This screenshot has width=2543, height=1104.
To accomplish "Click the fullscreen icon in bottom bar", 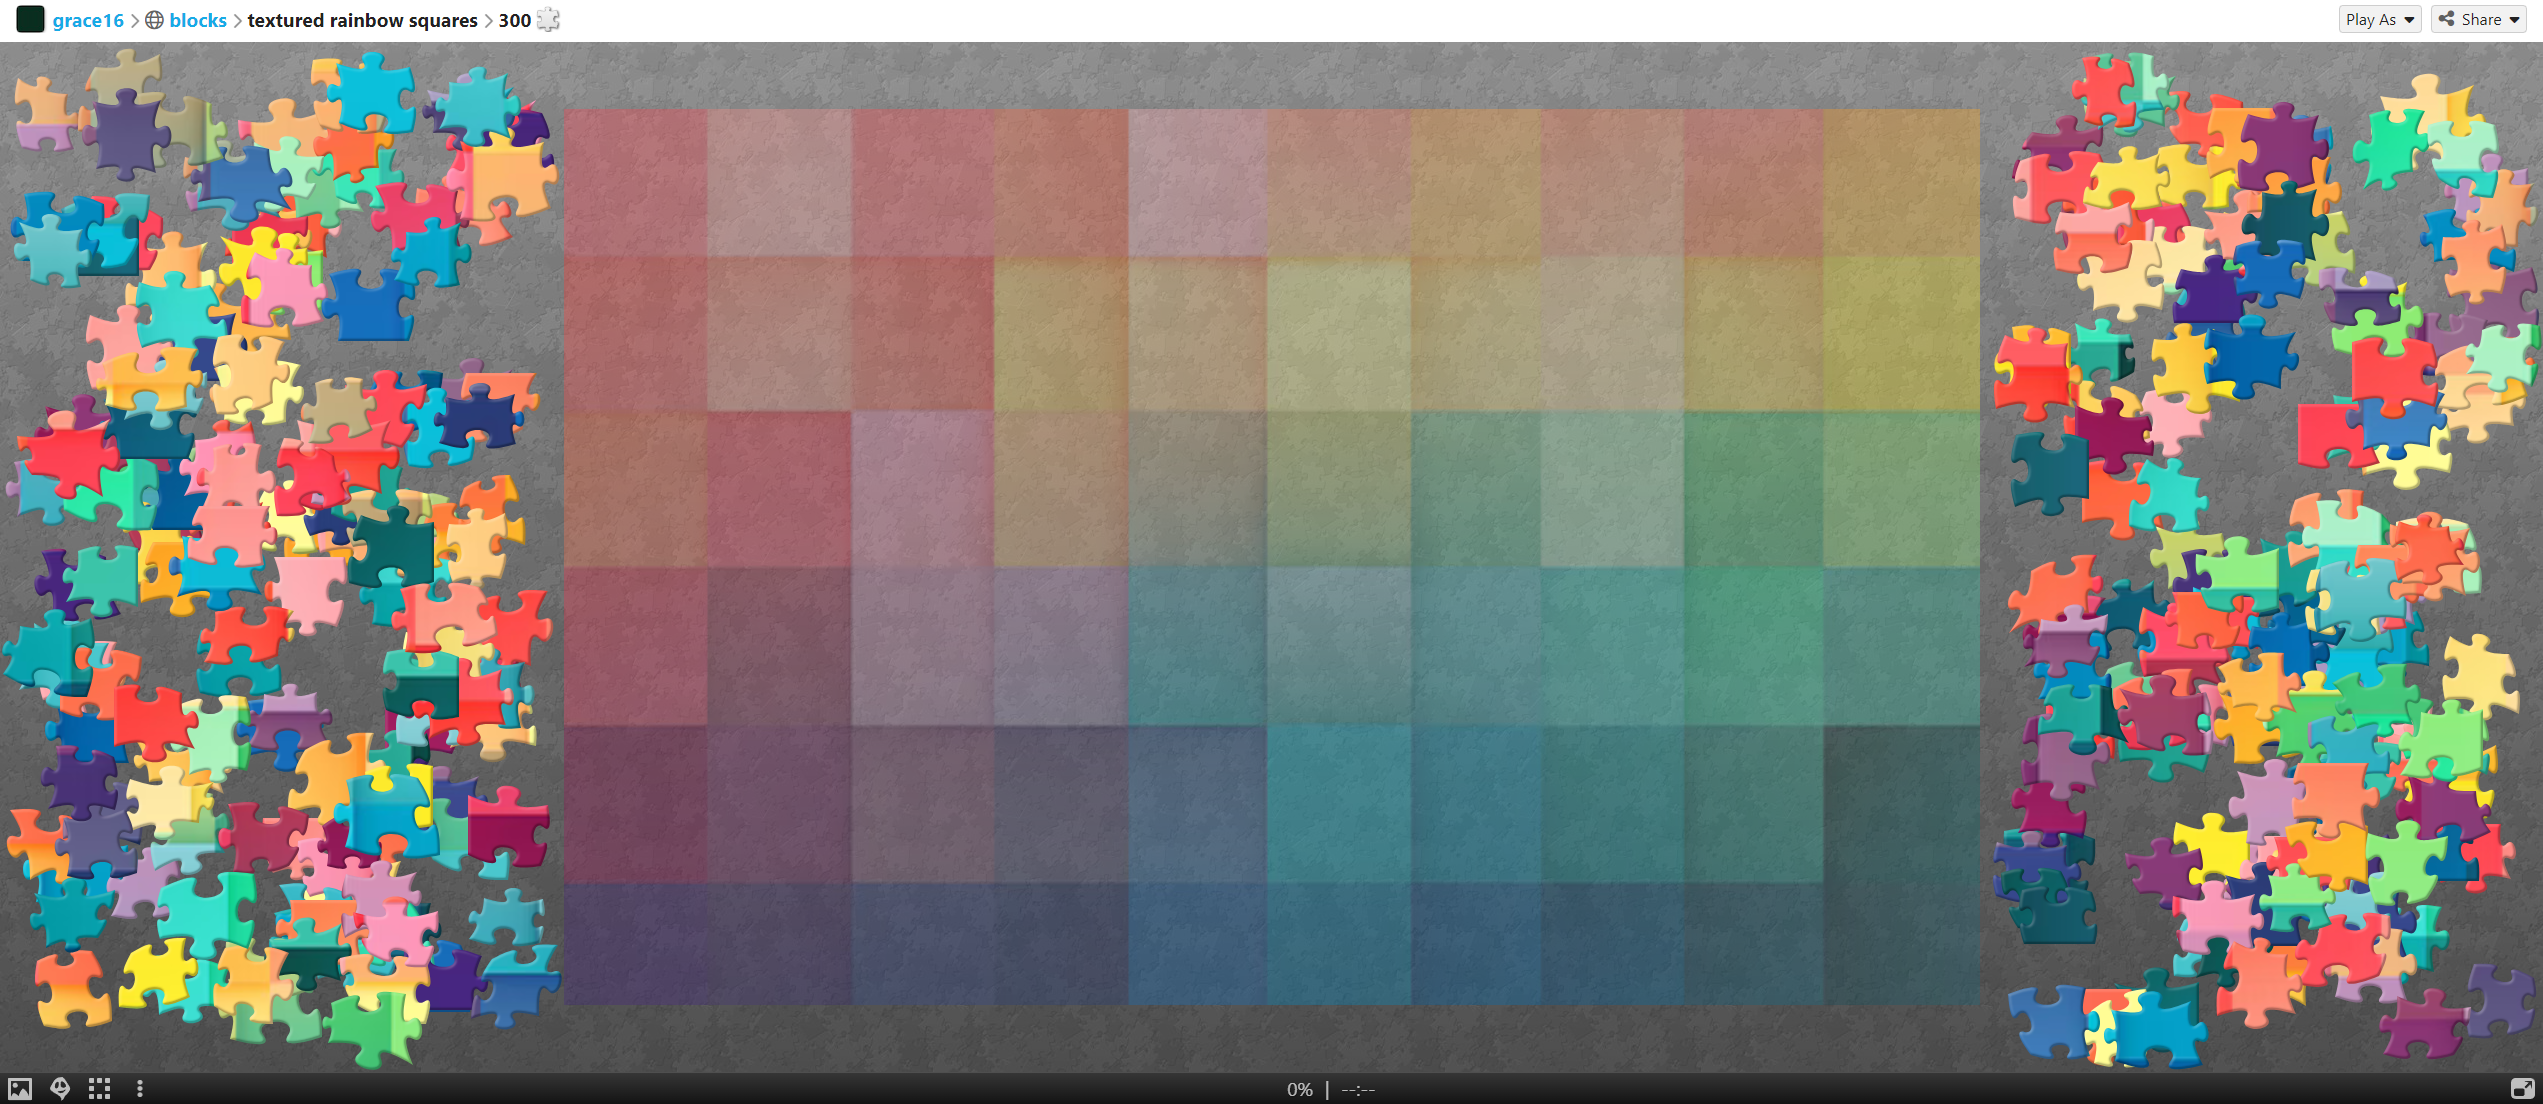I will coord(2522,1089).
